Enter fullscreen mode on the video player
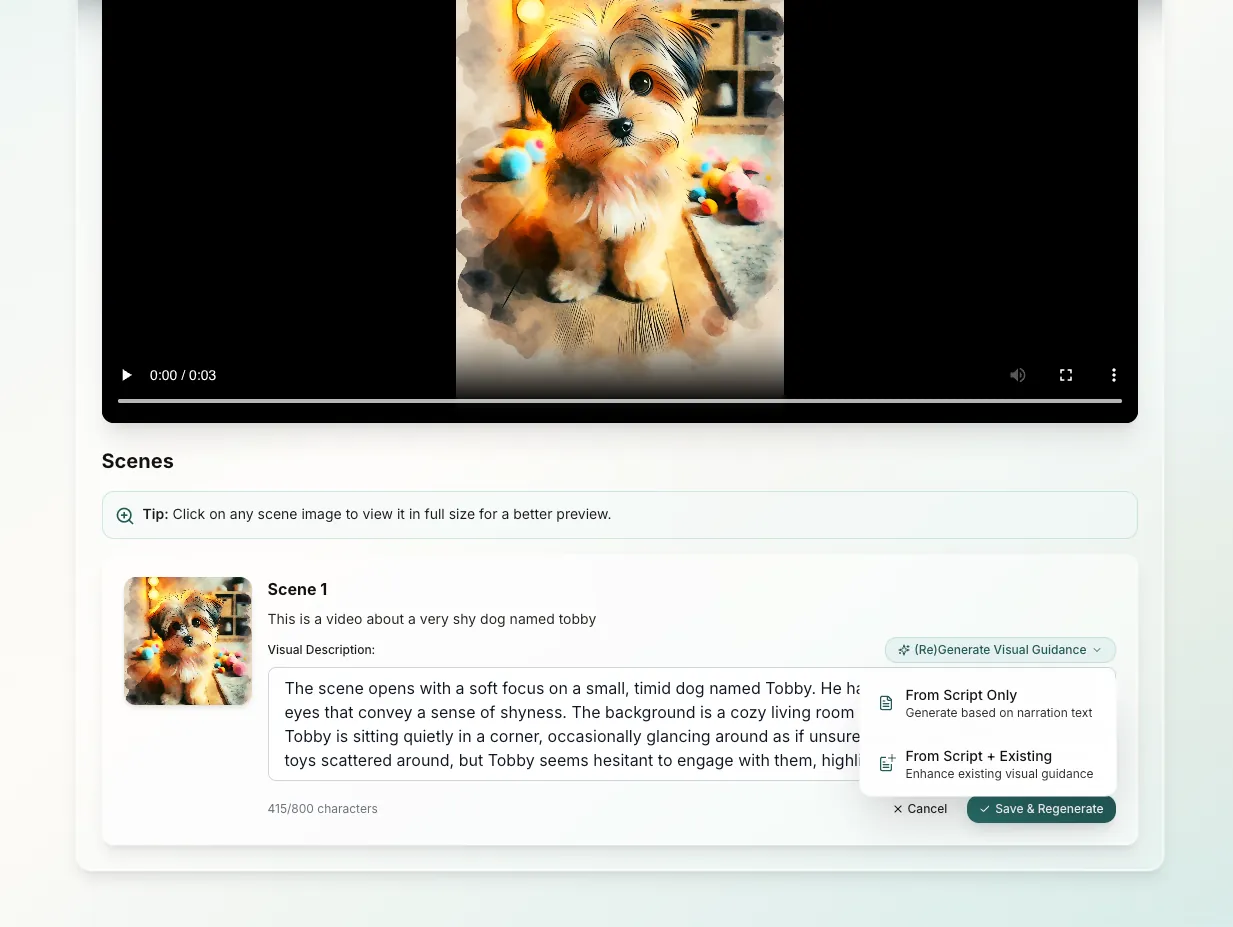1233x927 pixels. coord(1065,375)
